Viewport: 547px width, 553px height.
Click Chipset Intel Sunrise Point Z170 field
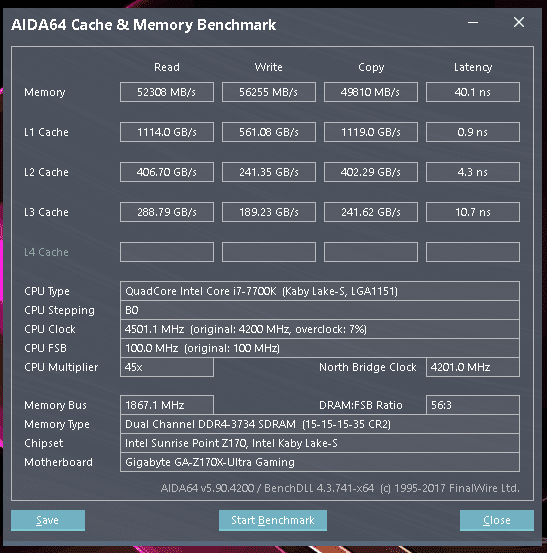(x=320, y=443)
